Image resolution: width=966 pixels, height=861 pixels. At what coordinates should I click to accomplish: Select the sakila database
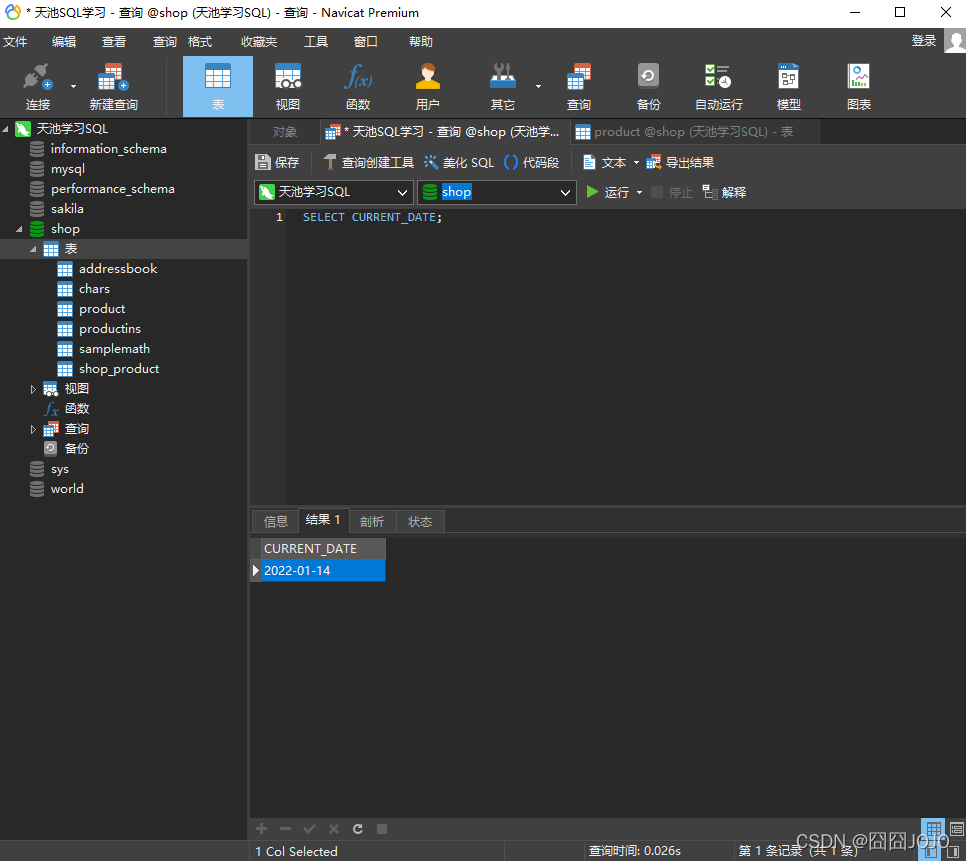pos(67,209)
